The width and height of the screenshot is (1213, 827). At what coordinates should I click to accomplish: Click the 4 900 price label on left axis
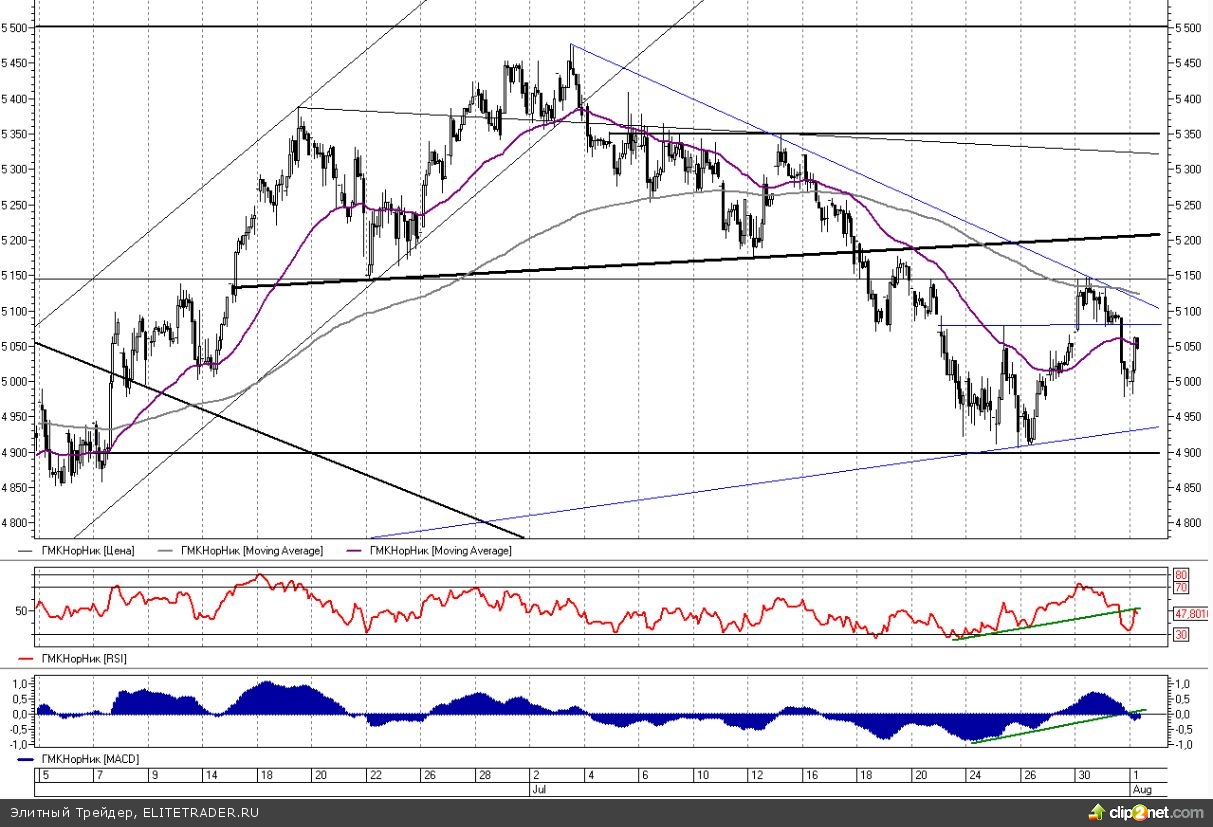click(x=17, y=453)
